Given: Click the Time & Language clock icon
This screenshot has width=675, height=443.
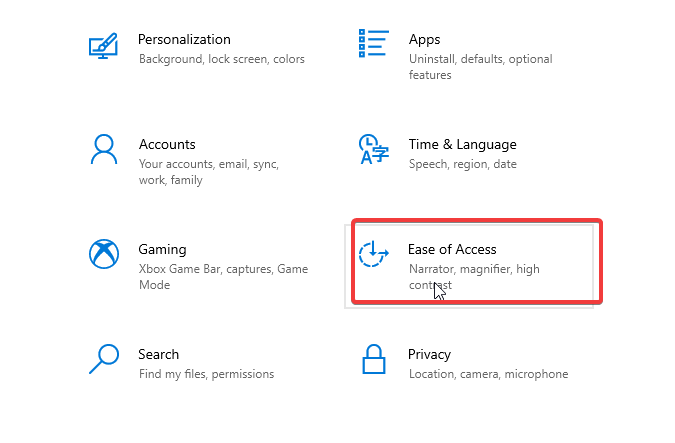Looking at the screenshot, I should click(374, 149).
